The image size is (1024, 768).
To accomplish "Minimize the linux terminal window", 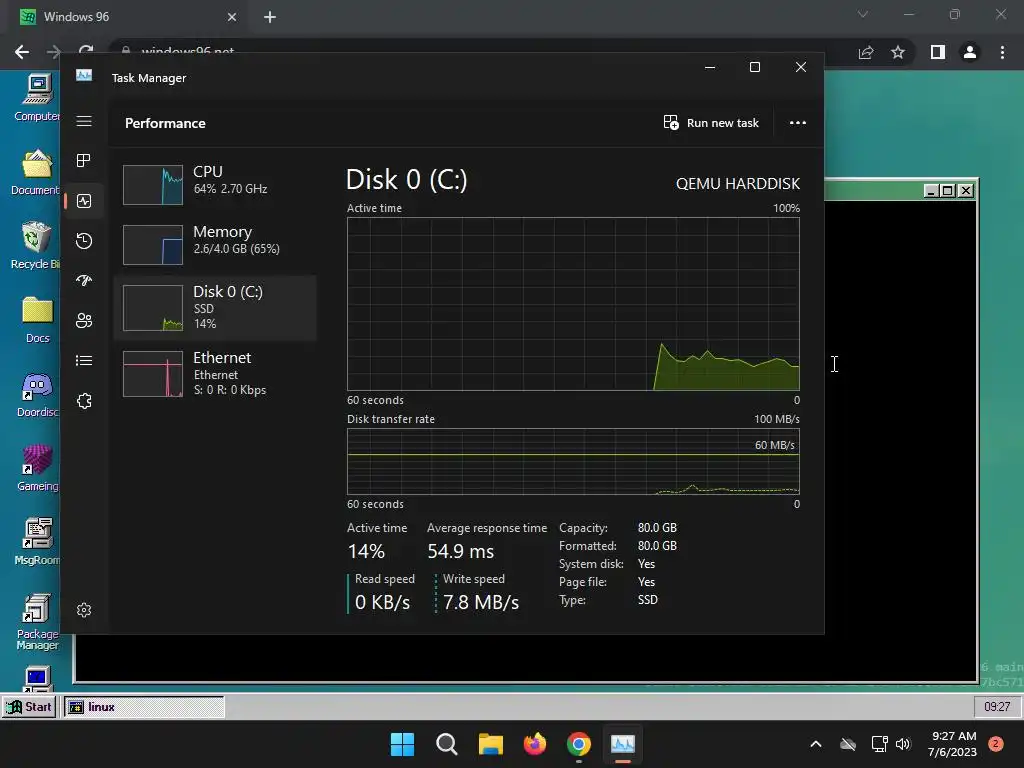I will [x=932, y=191].
